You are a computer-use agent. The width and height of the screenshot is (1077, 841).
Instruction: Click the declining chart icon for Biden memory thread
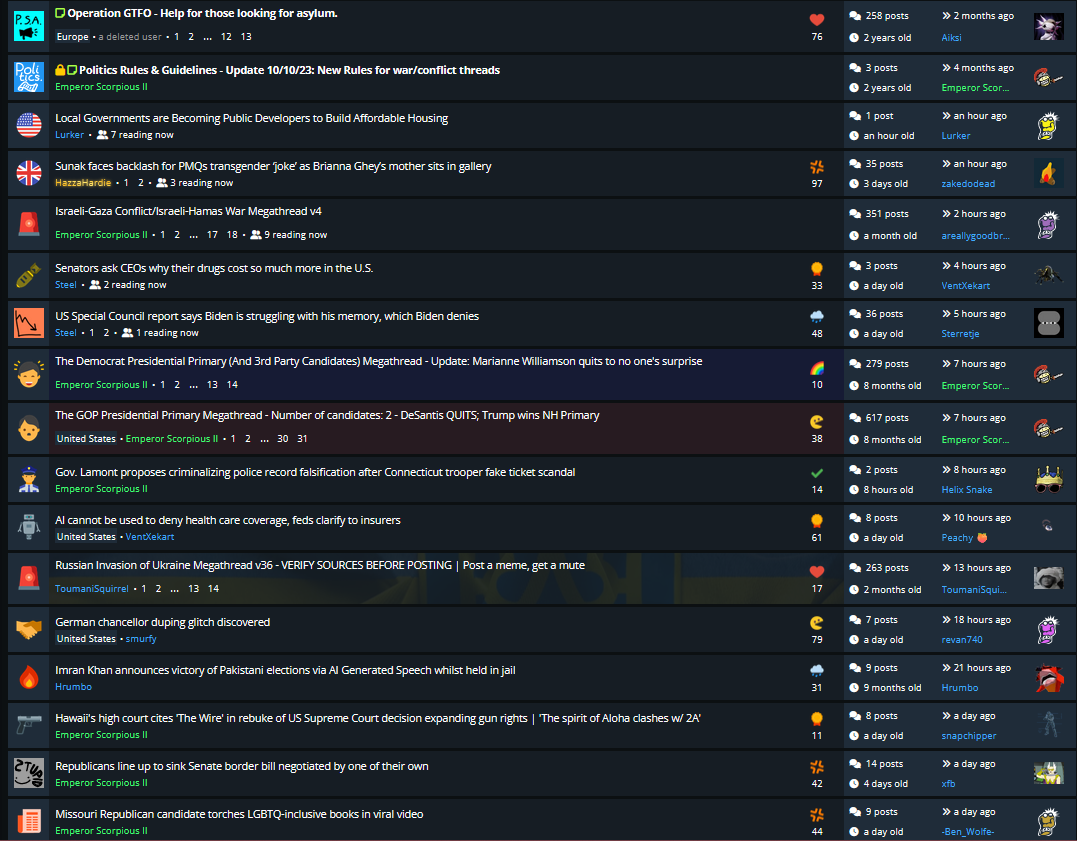pos(29,323)
